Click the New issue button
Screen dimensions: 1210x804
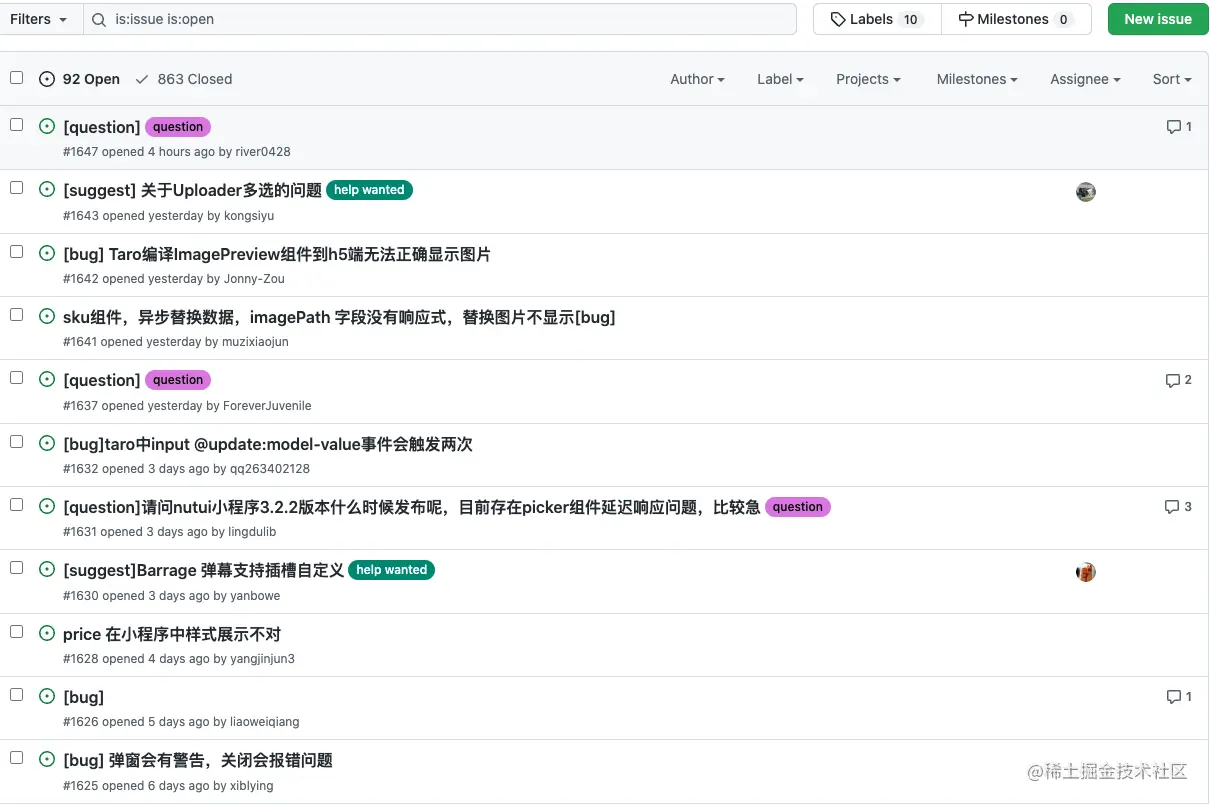coord(1158,19)
